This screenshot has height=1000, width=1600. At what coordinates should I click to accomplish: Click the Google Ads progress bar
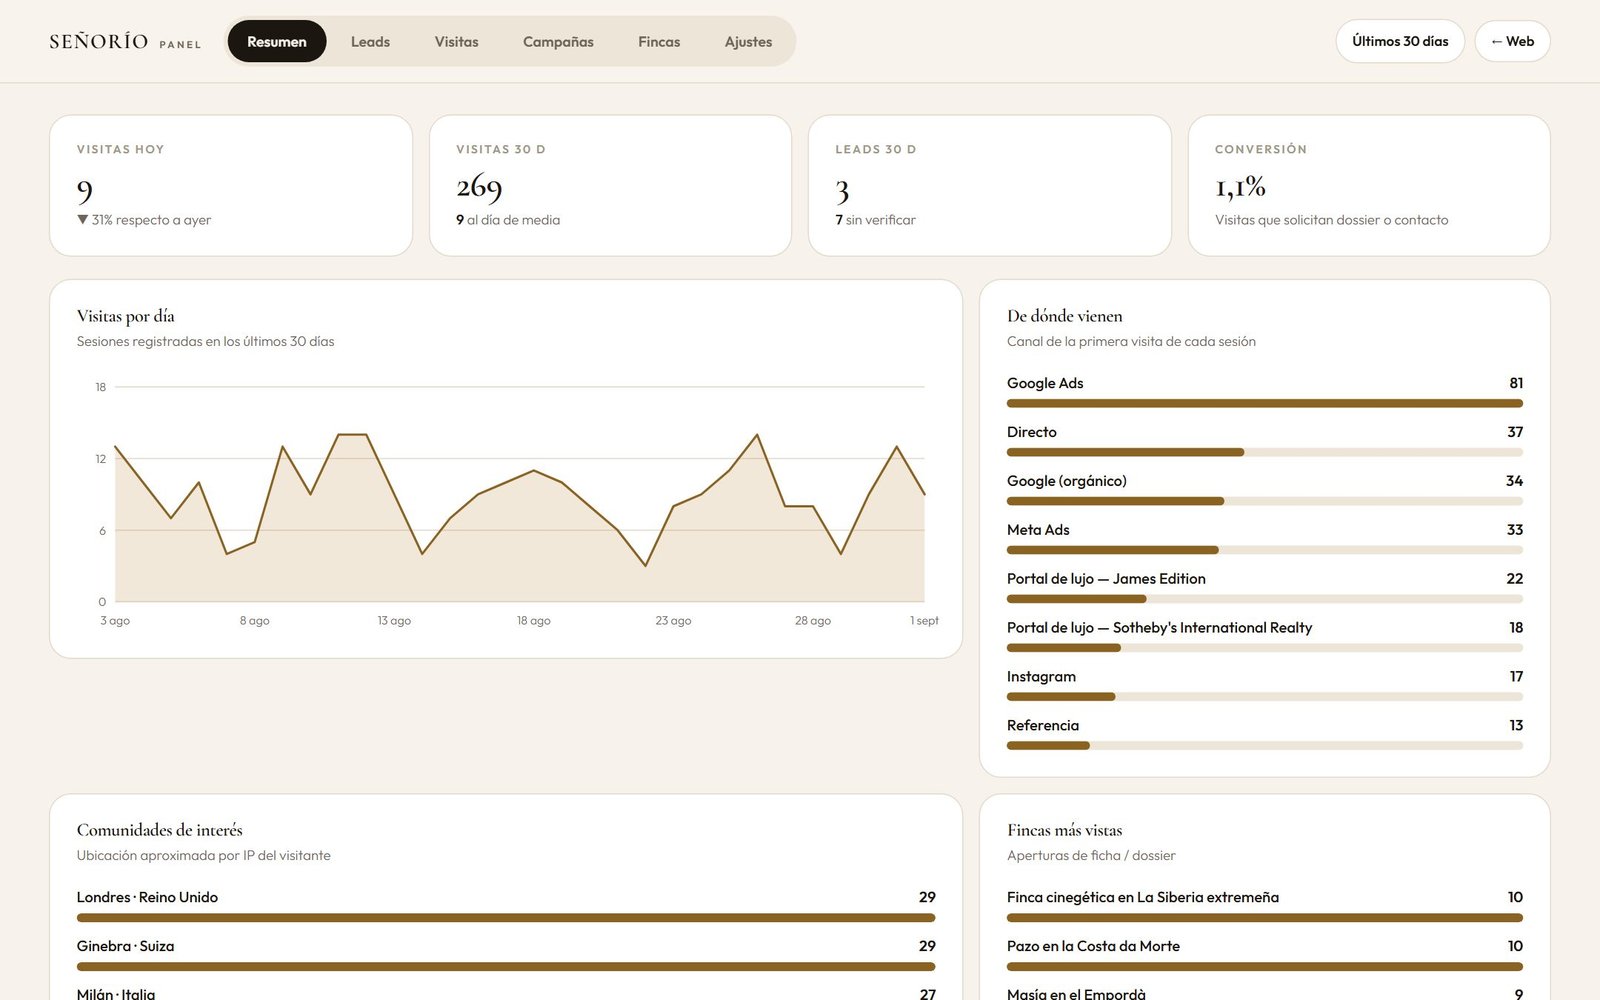tap(1265, 403)
